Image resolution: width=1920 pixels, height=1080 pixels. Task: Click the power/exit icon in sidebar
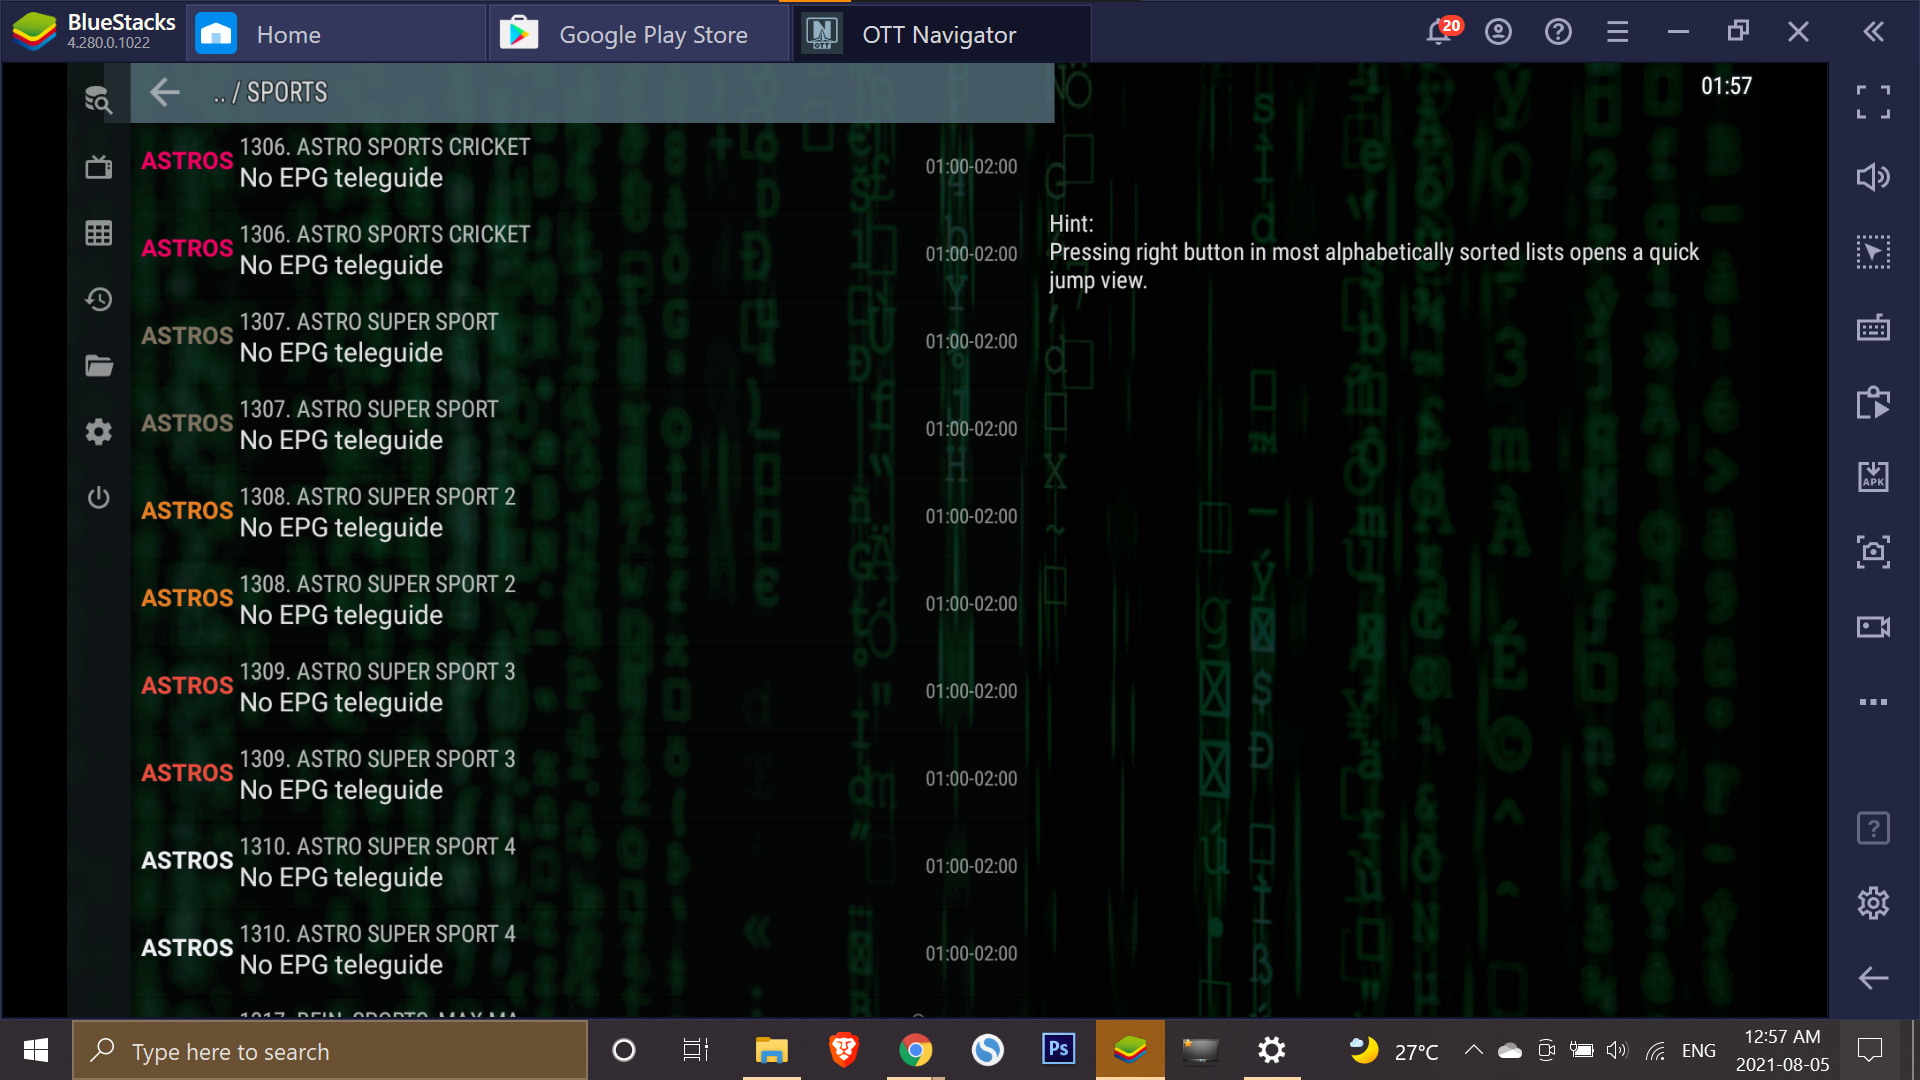point(98,498)
